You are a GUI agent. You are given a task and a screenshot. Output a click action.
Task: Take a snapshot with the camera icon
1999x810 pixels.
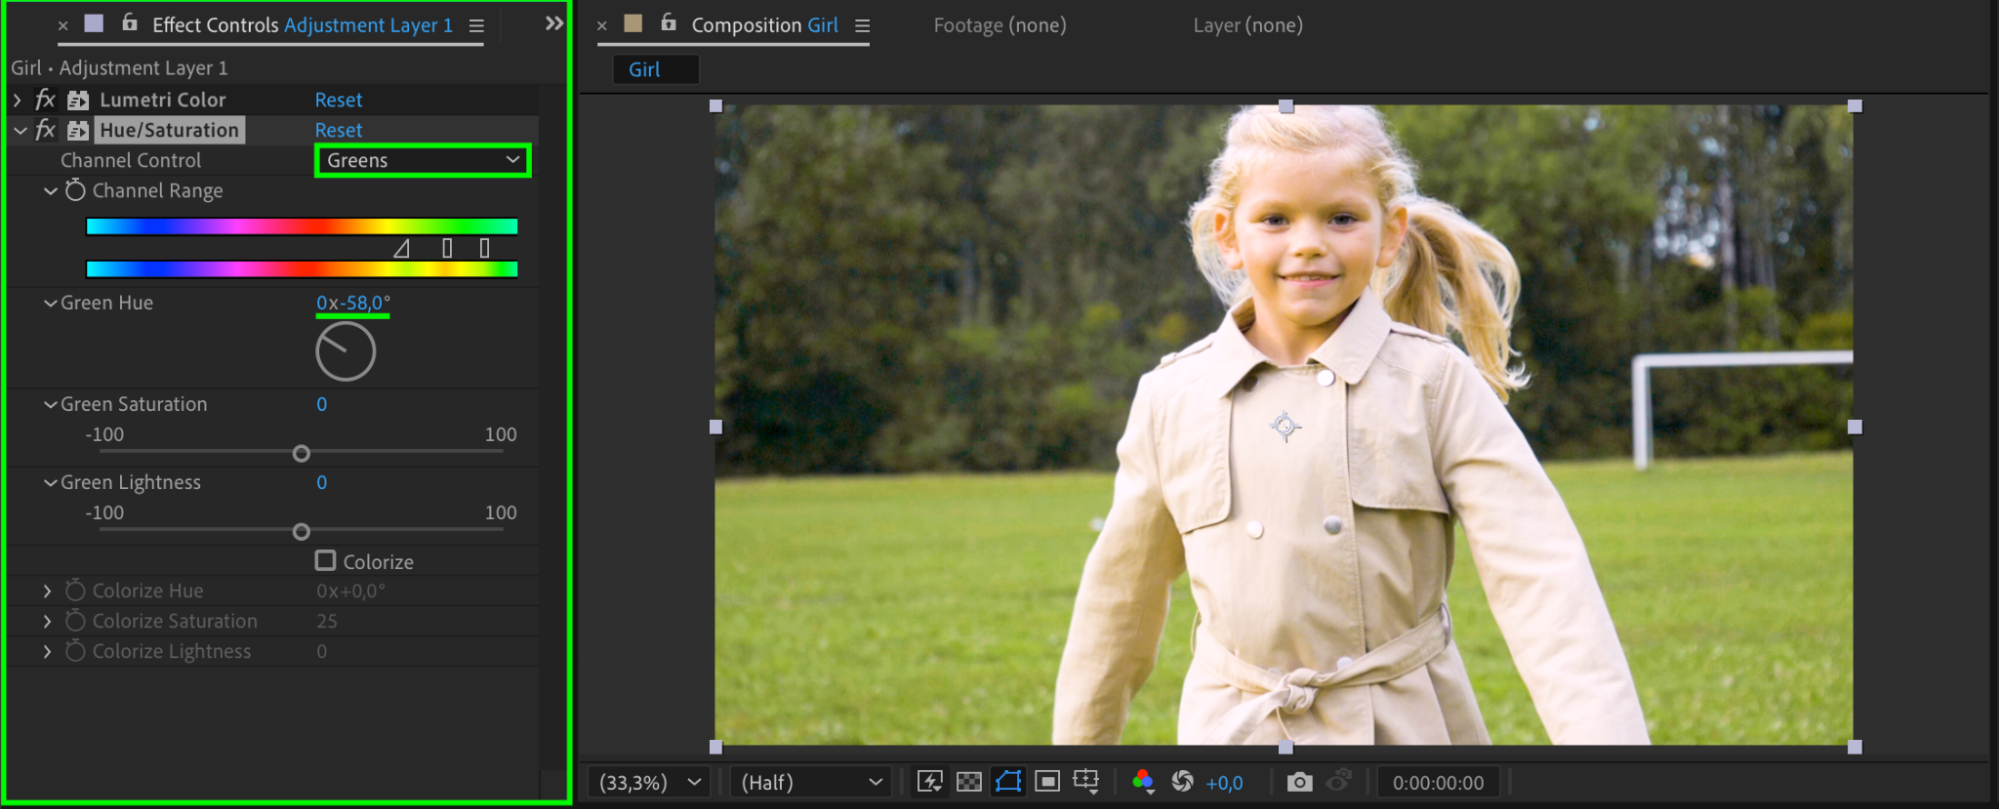1299,782
